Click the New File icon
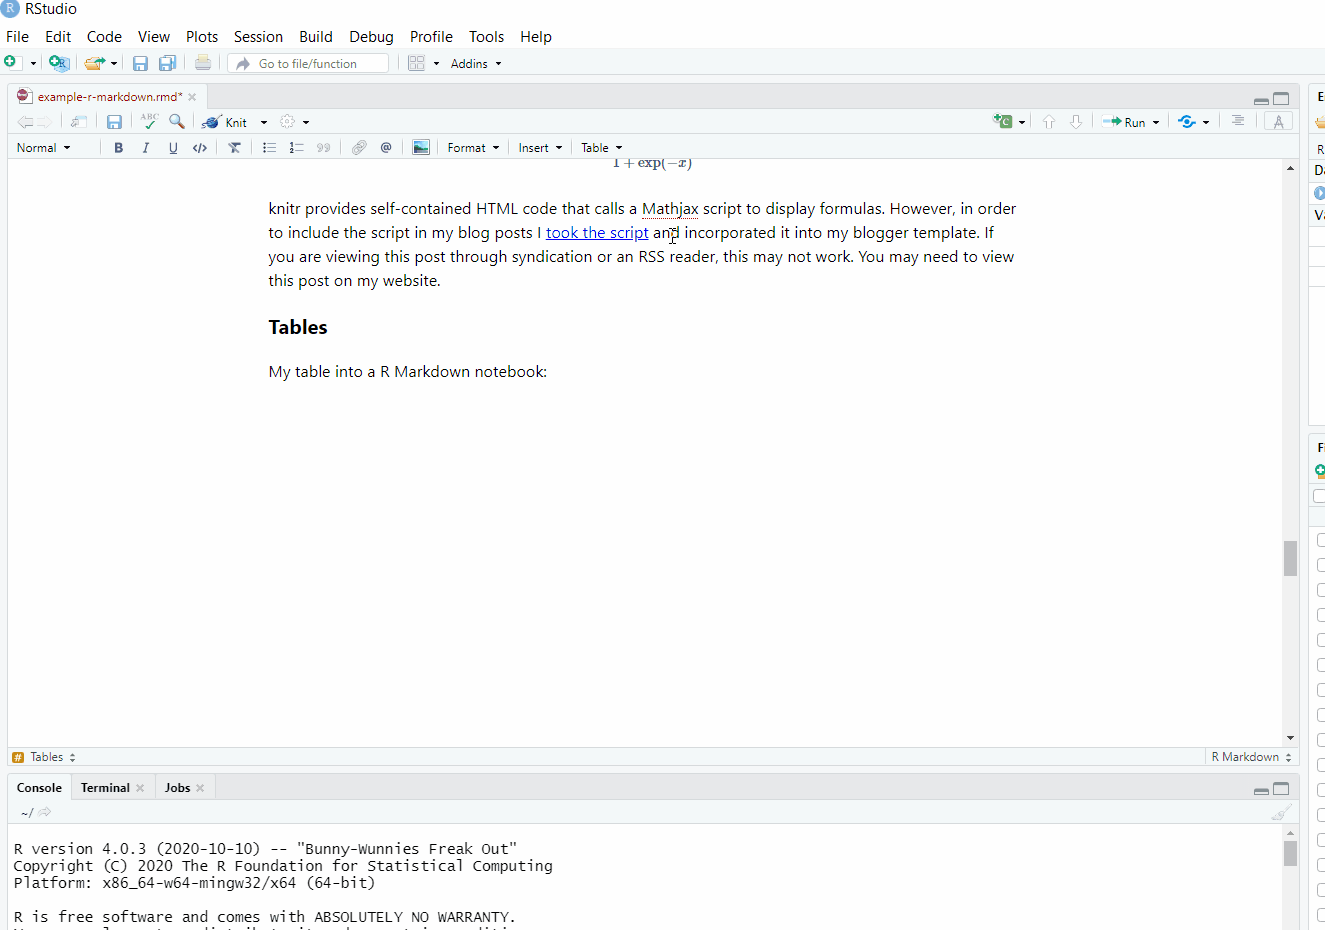The image size is (1325, 930). [11, 63]
